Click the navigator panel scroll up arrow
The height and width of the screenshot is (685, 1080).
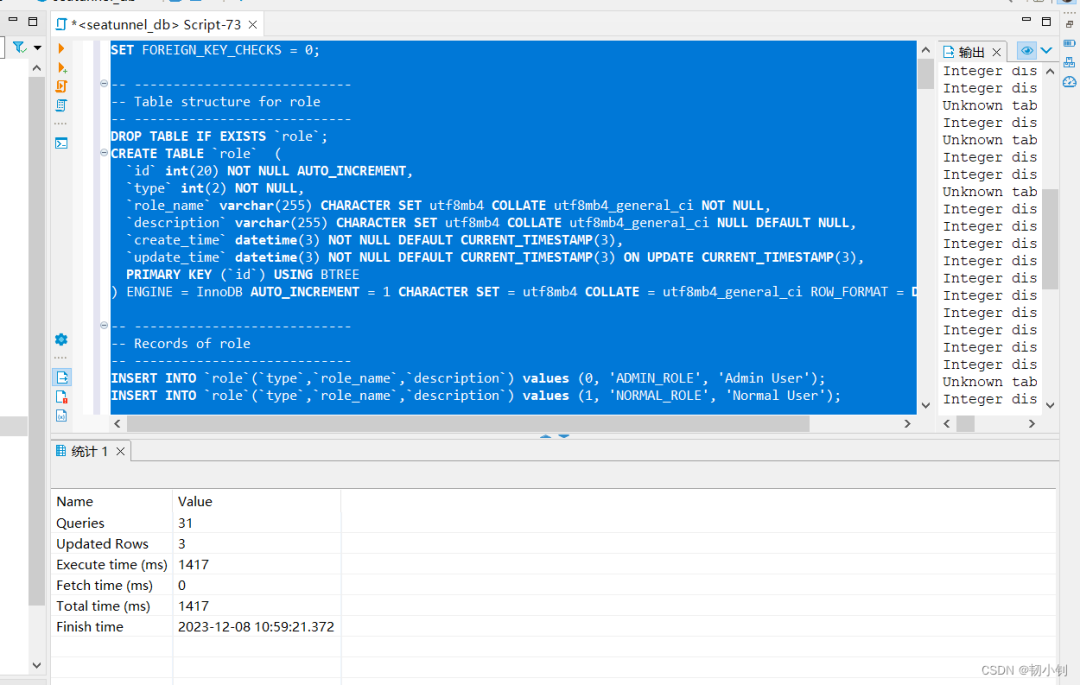pyautogui.click(x=37, y=68)
